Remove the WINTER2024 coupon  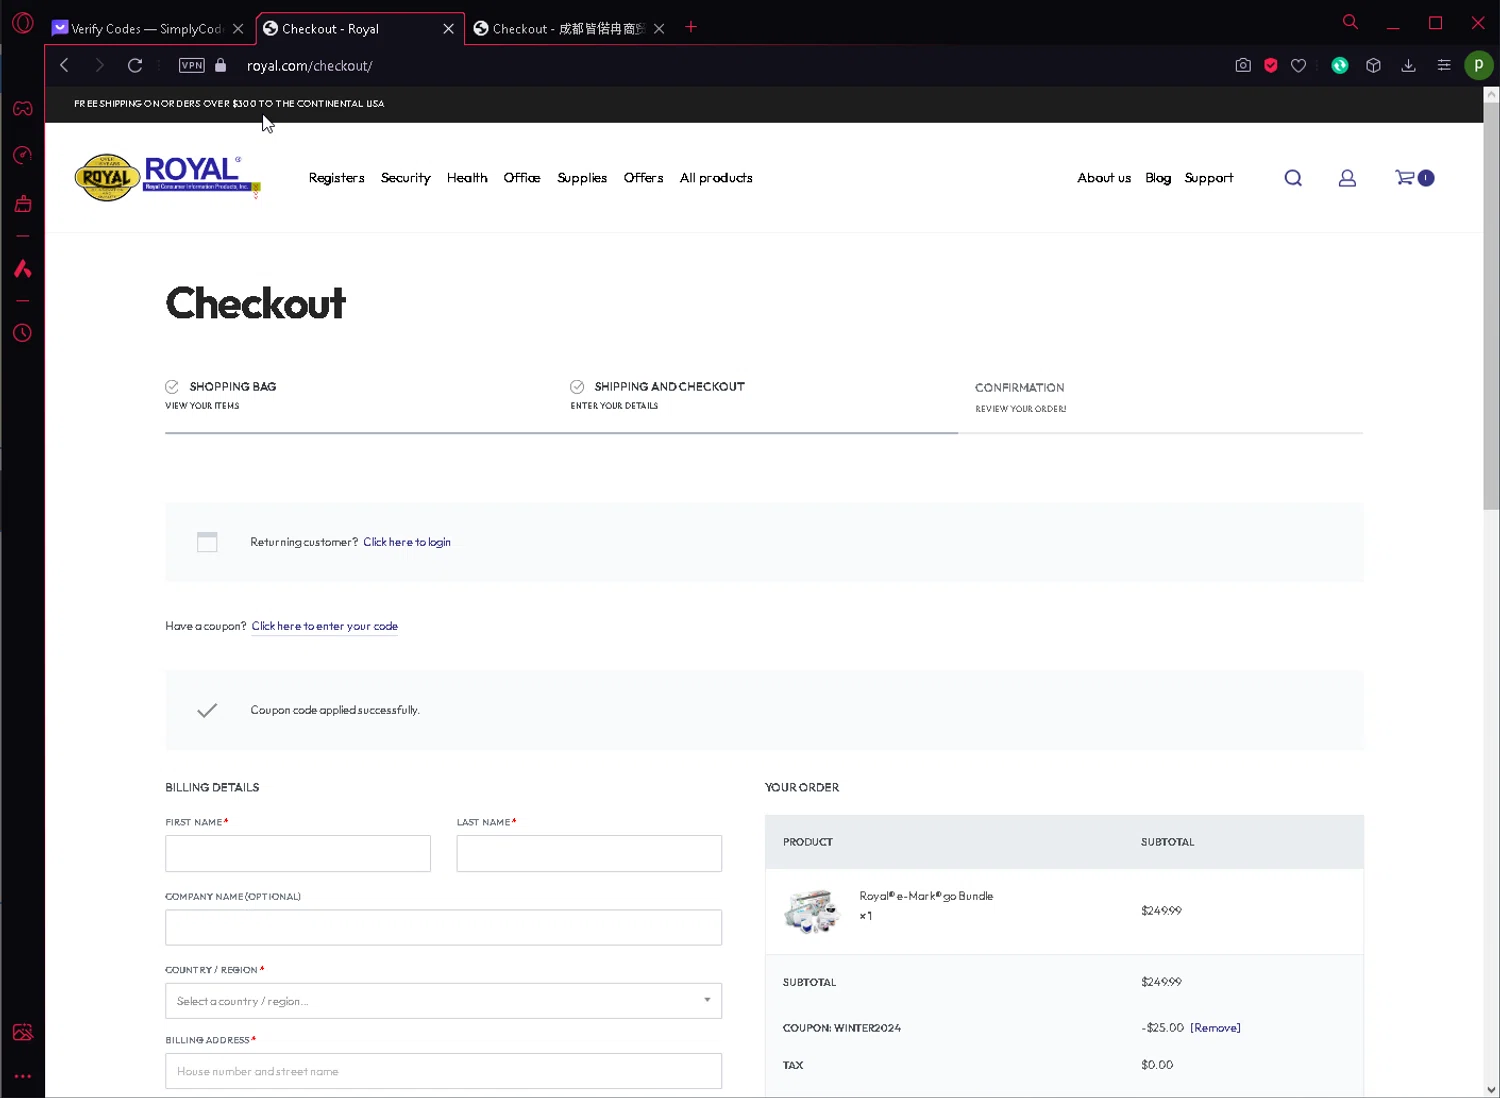[1215, 1028]
